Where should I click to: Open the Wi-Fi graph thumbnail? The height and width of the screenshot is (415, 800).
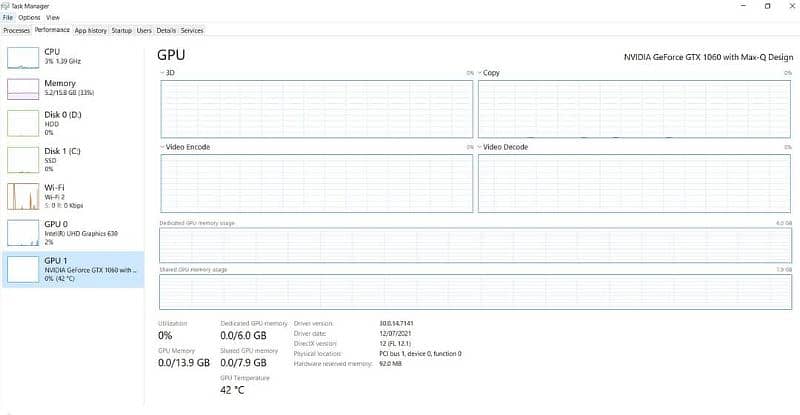[23, 195]
